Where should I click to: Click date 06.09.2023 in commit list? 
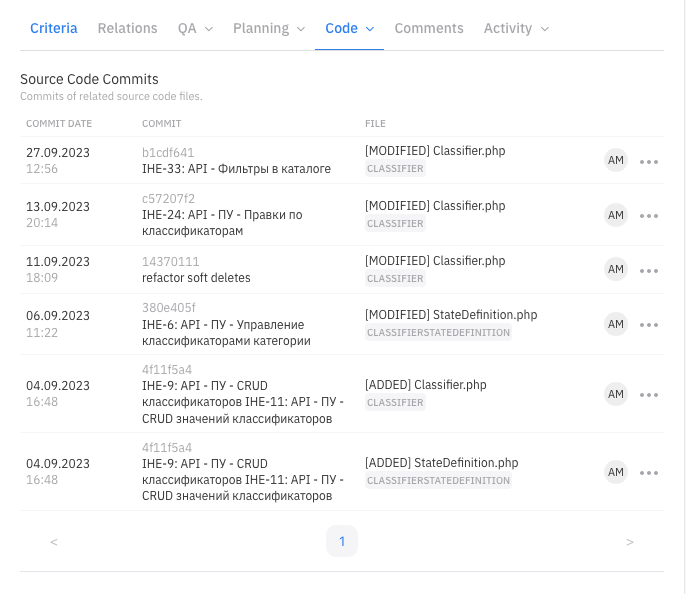pyautogui.click(x=58, y=316)
